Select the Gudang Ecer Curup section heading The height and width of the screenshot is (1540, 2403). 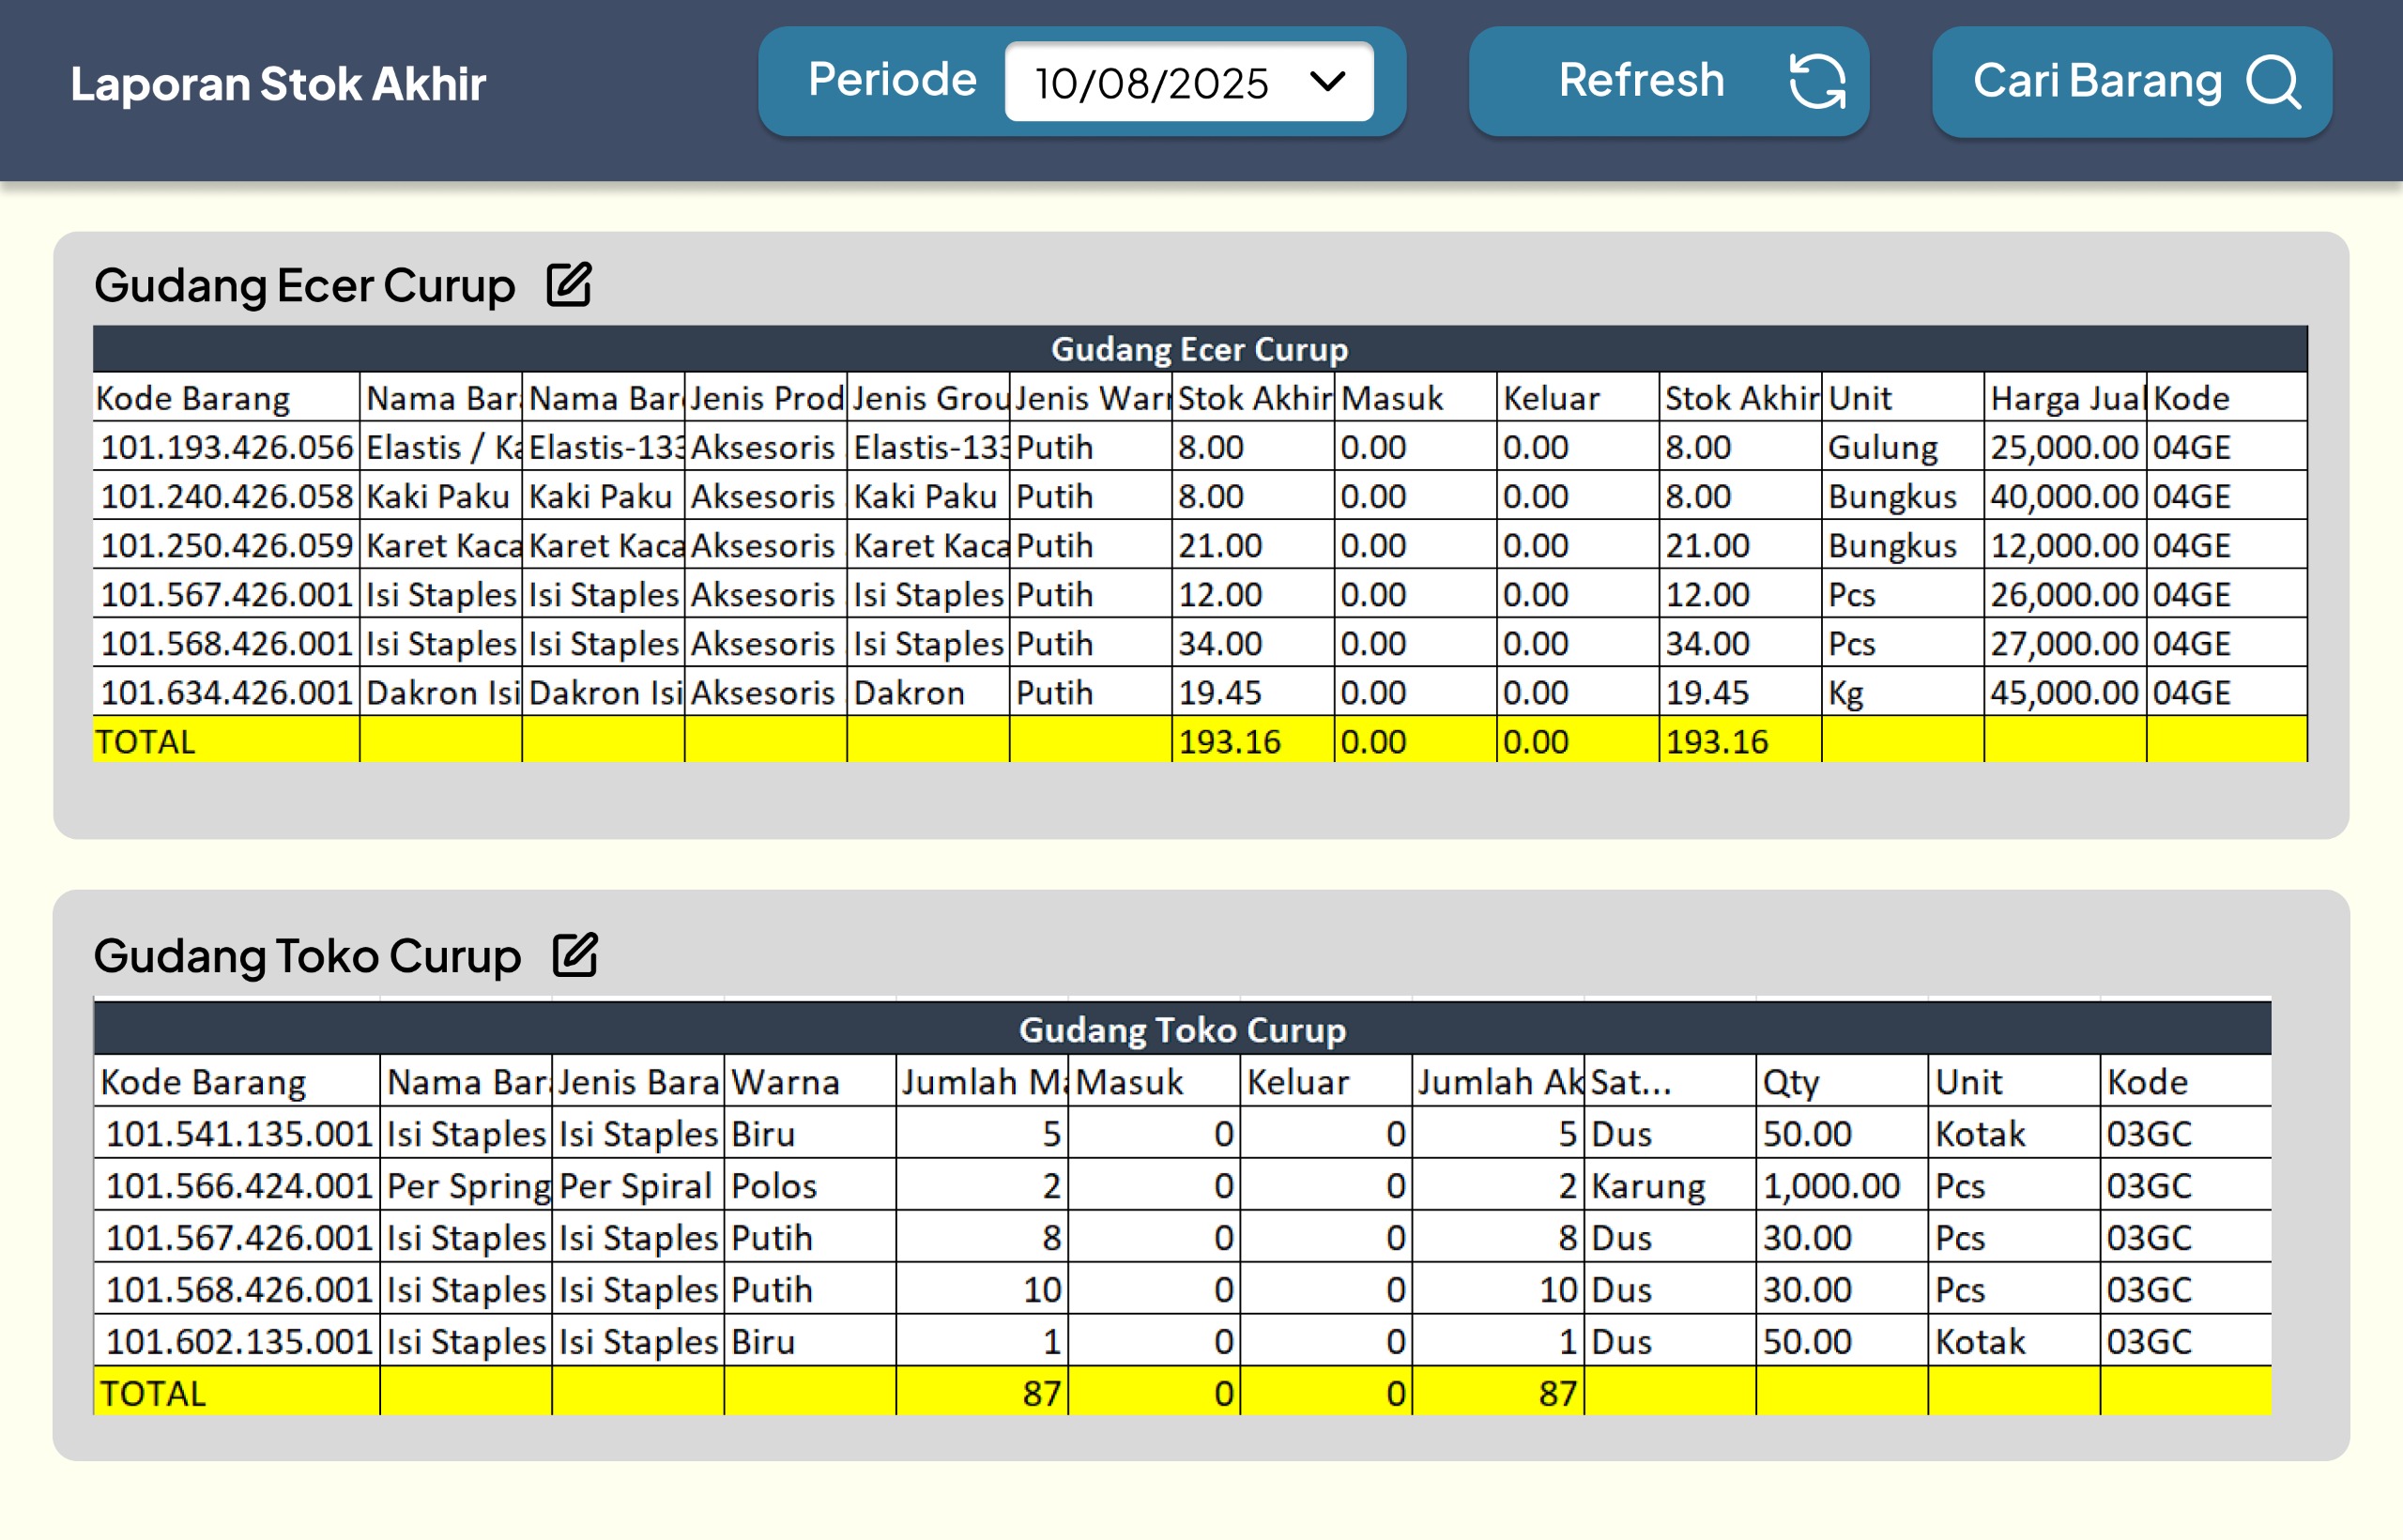[305, 286]
